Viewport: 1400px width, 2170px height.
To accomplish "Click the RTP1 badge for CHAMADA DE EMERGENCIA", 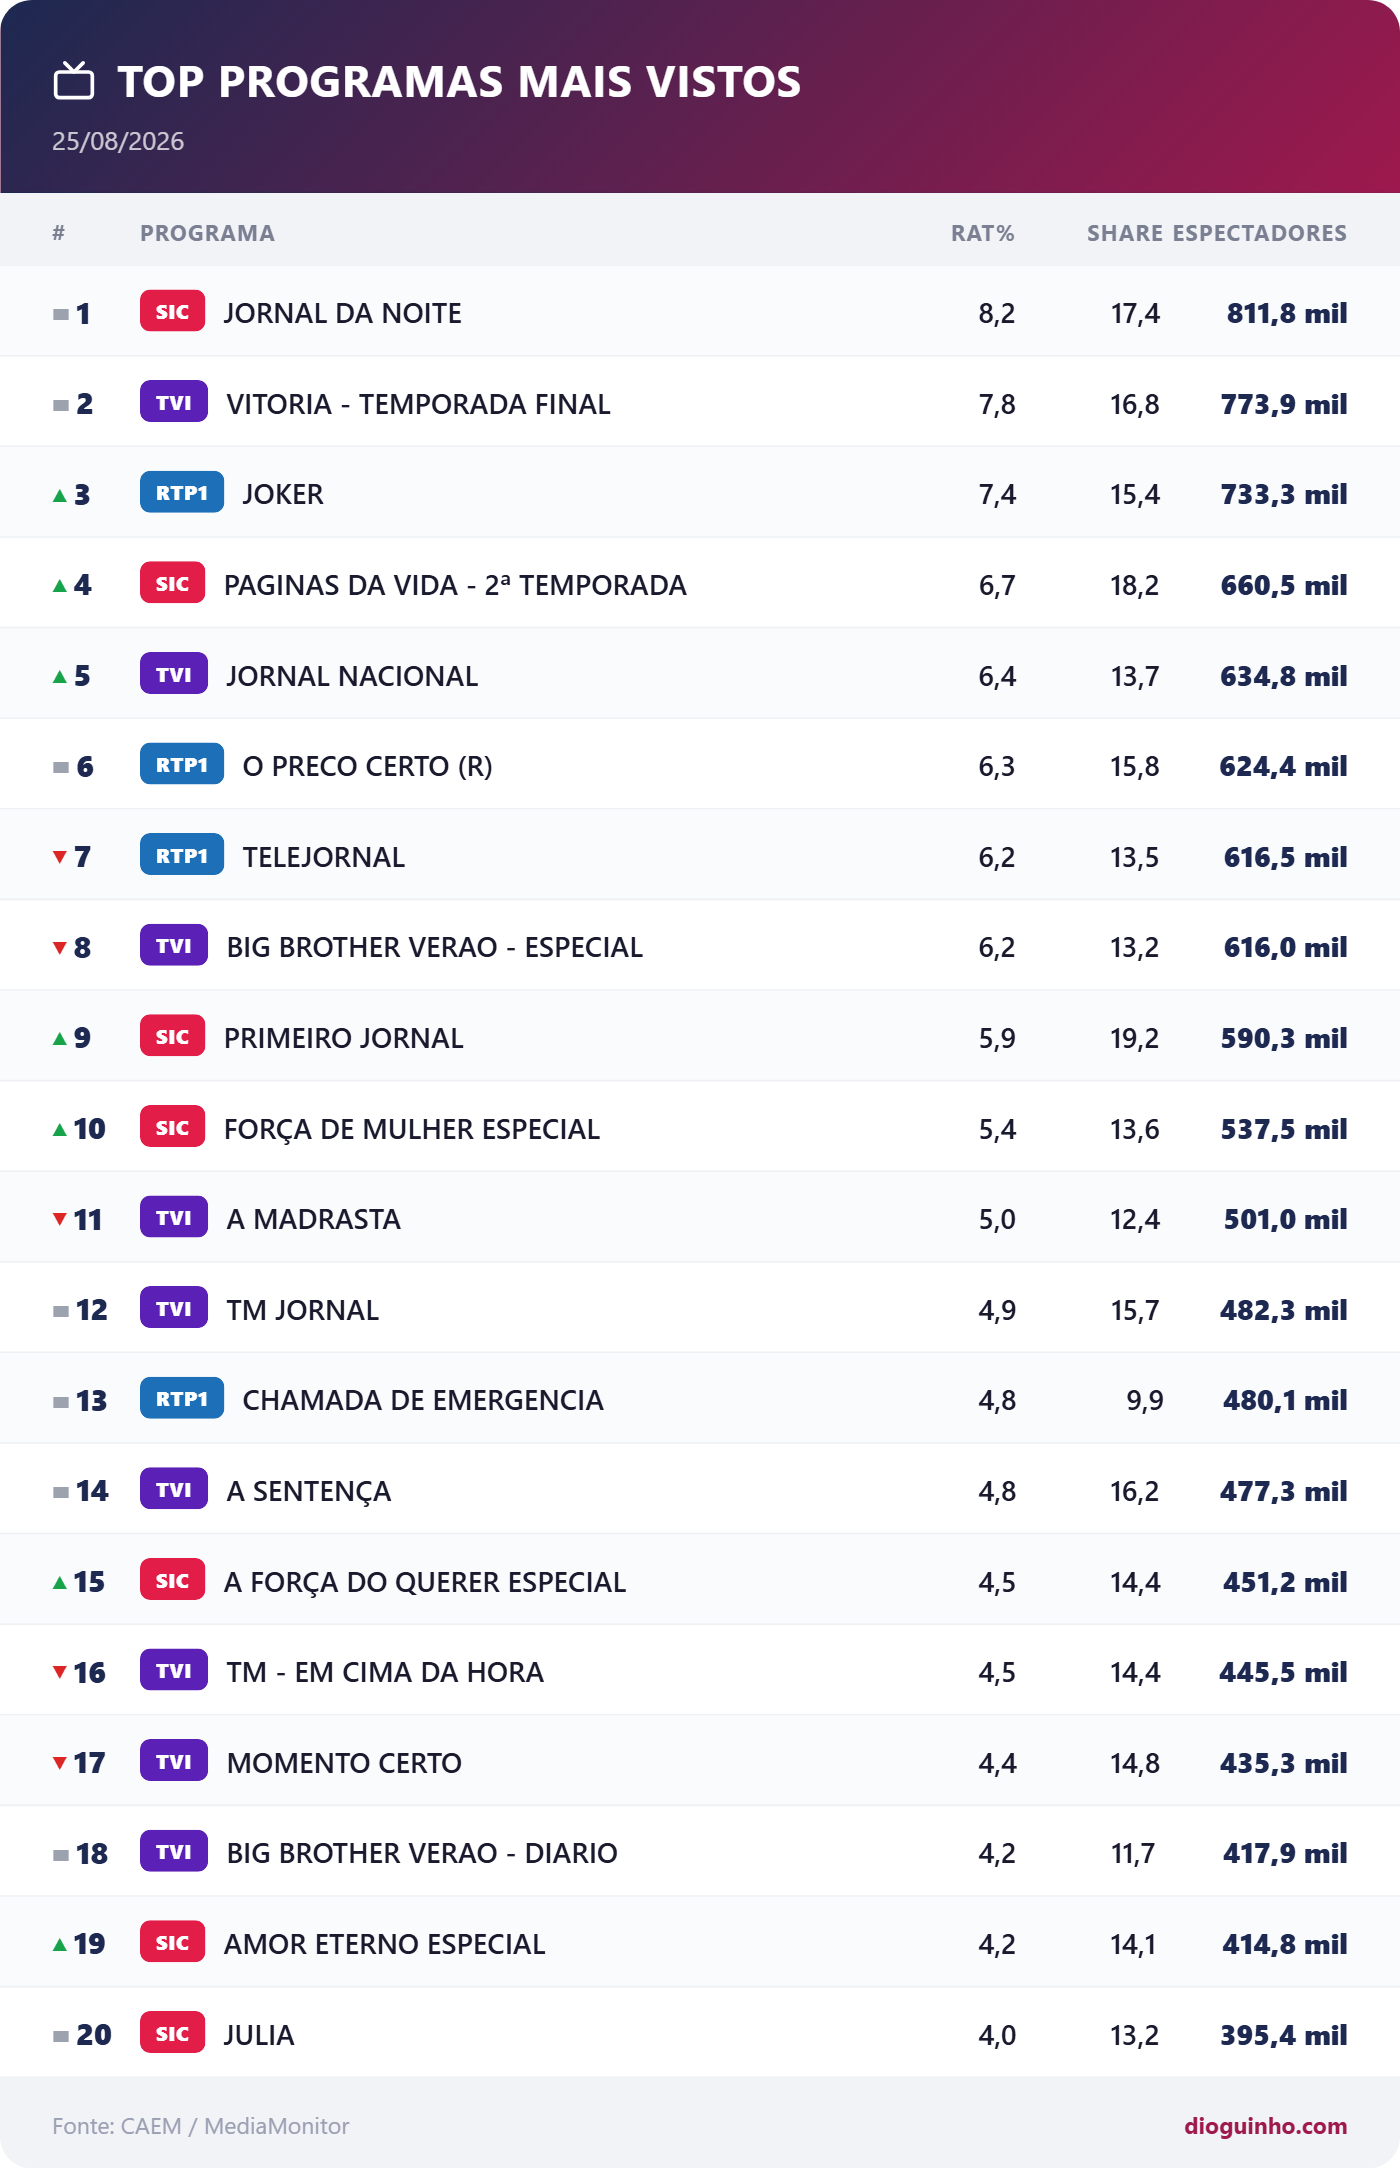I will pos(182,1399).
